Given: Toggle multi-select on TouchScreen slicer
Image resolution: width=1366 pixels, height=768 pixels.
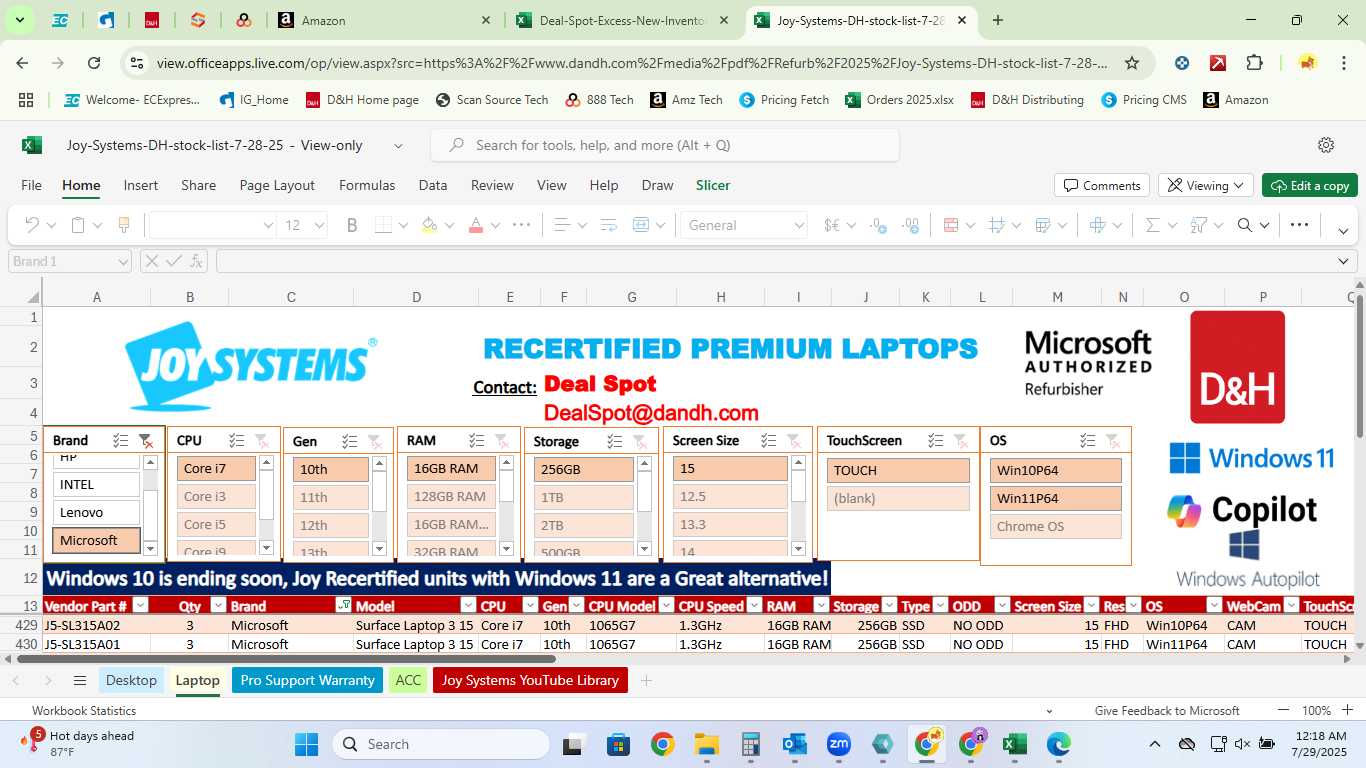Looking at the screenshot, I should coord(936,440).
